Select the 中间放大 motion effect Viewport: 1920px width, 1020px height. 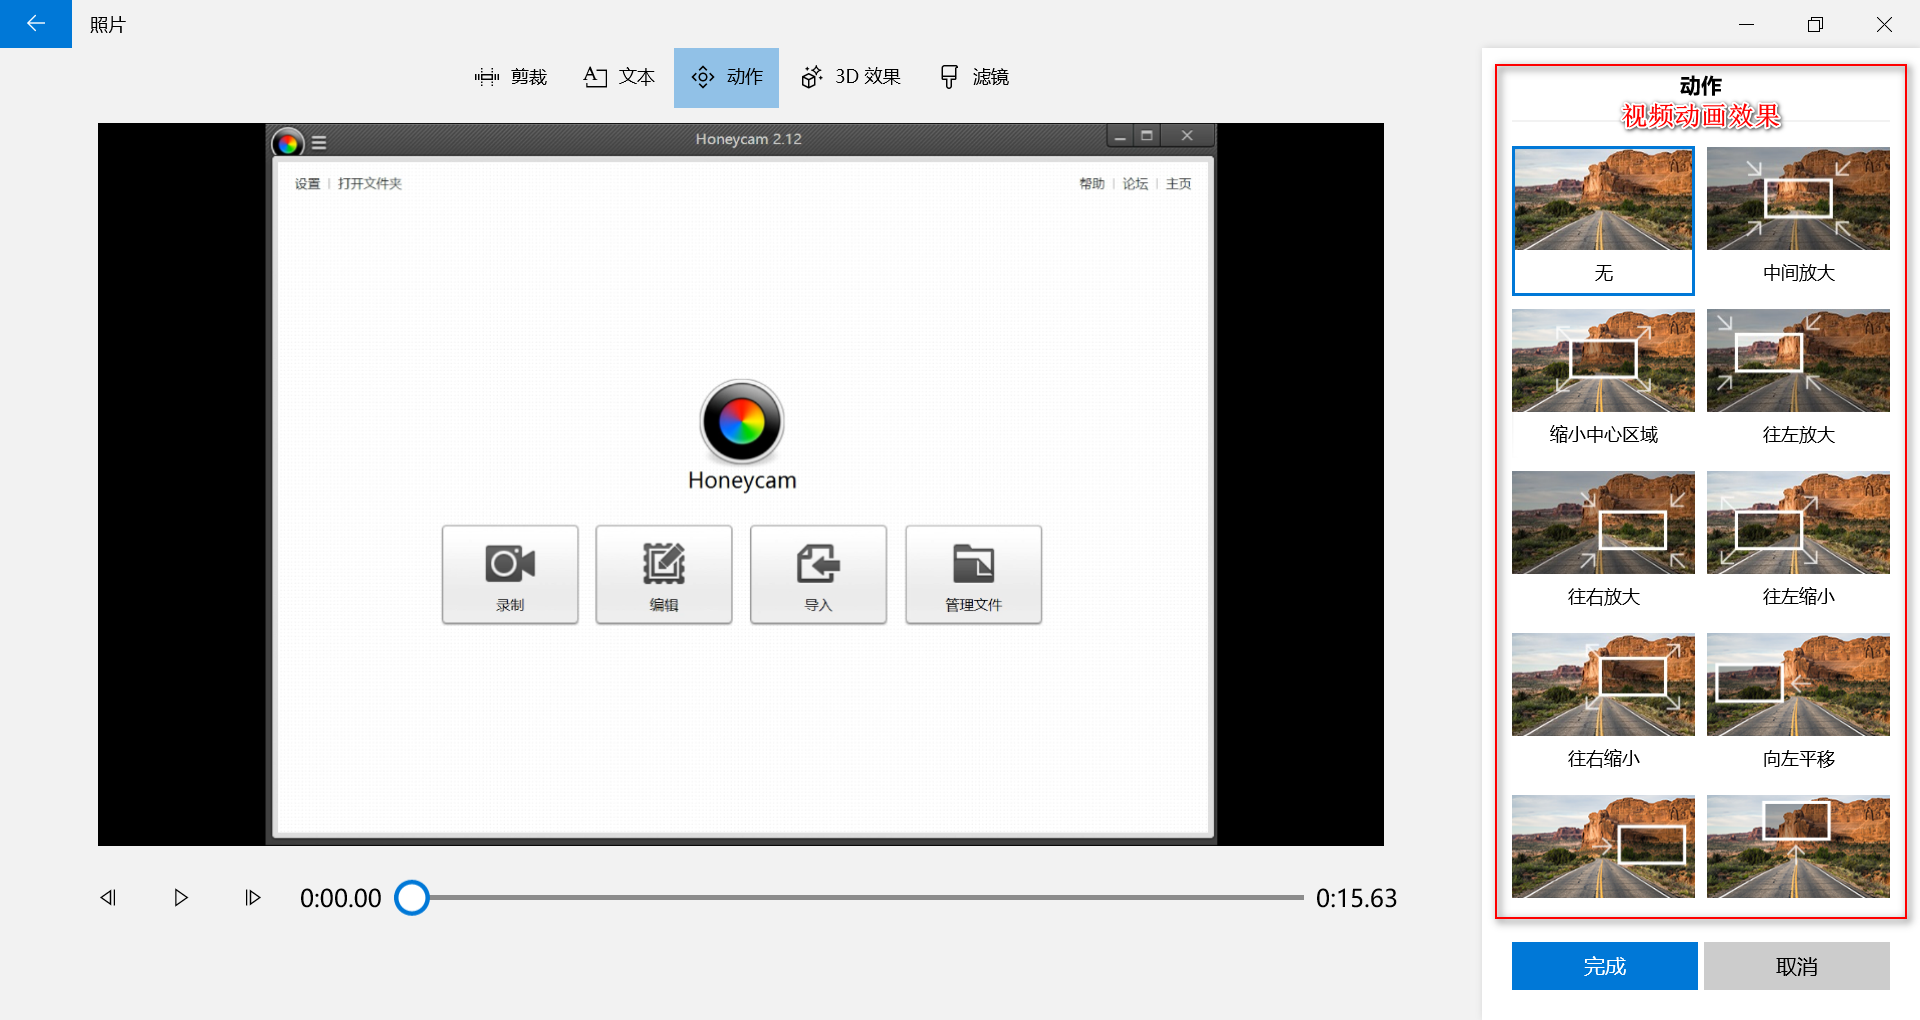(x=1798, y=221)
